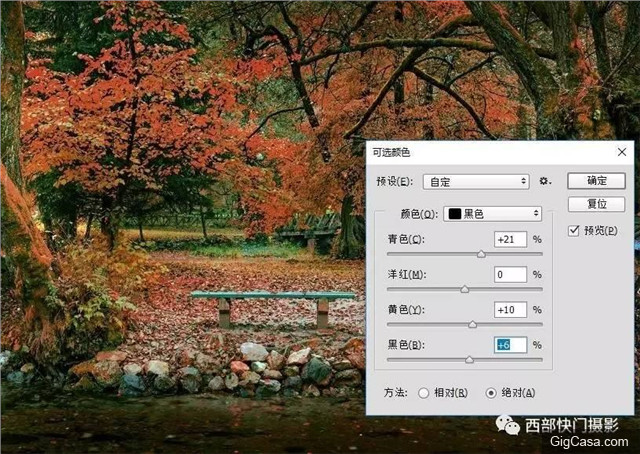This screenshot has height=454, width=640.
Task: Click the black color swatch in 颜色 dropdown
Action: click(454, 214)
